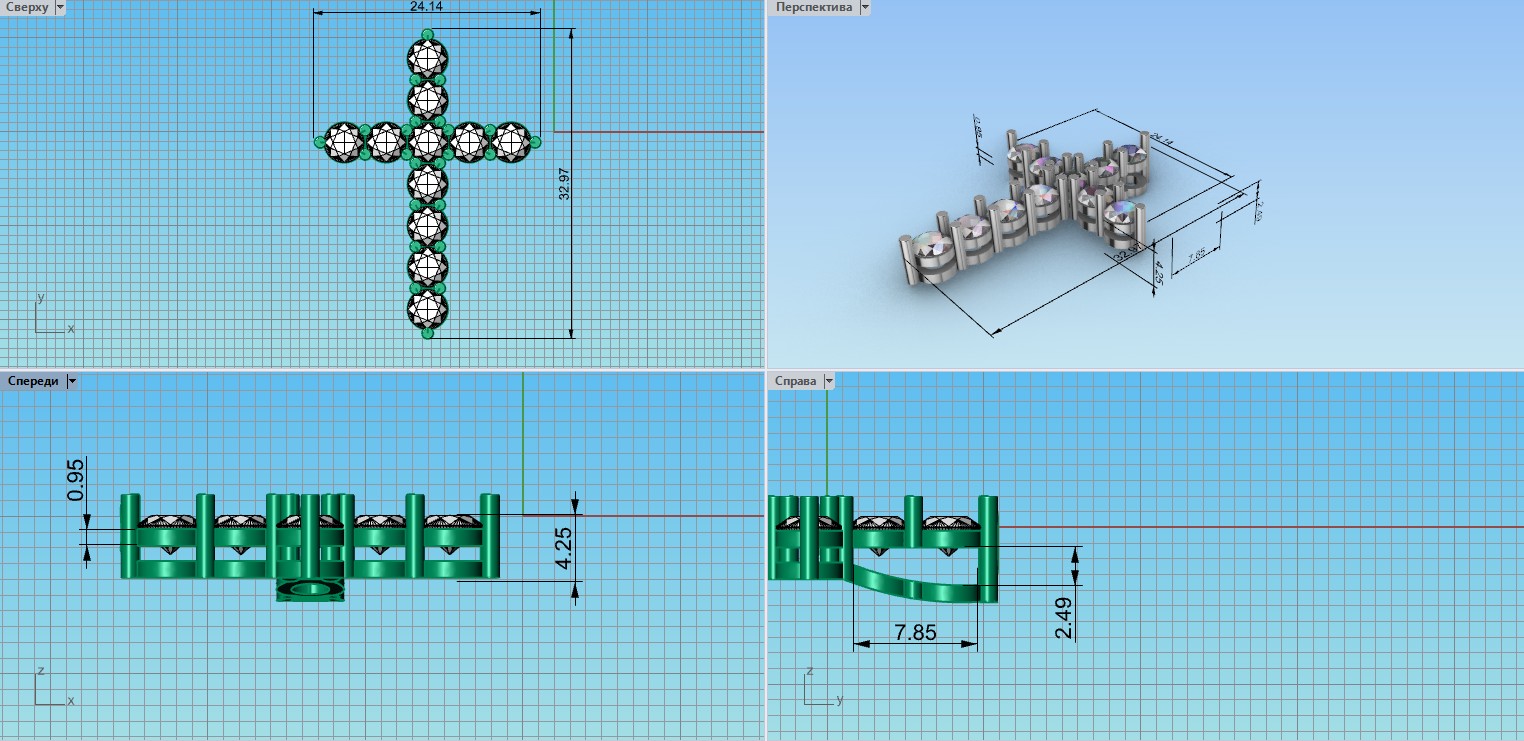1524x741 pixels.
Task: Select the center gem of the cross
Action: coord(428,143)
